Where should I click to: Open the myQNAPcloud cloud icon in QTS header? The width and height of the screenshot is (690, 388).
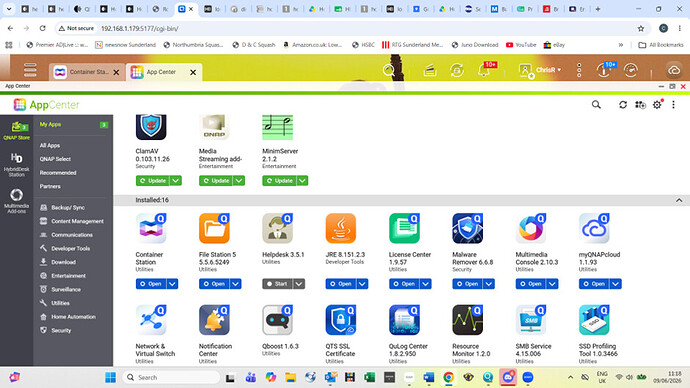point(674,70)
